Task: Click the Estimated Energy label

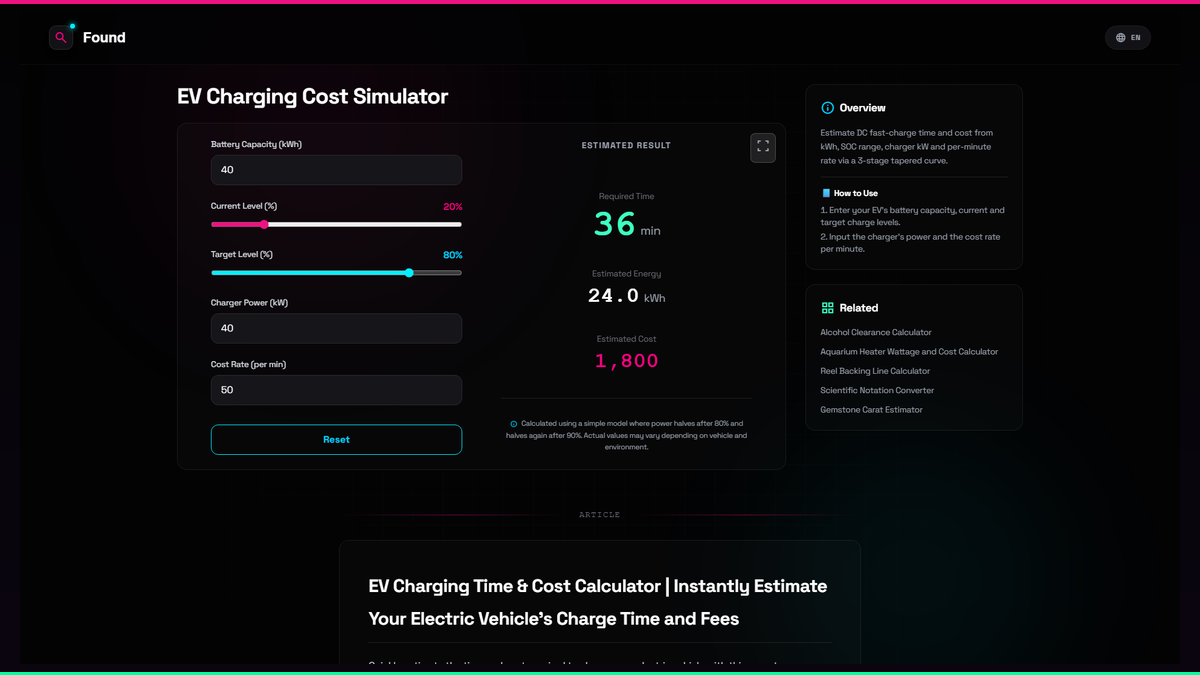Action: click(x=626, y=274)
